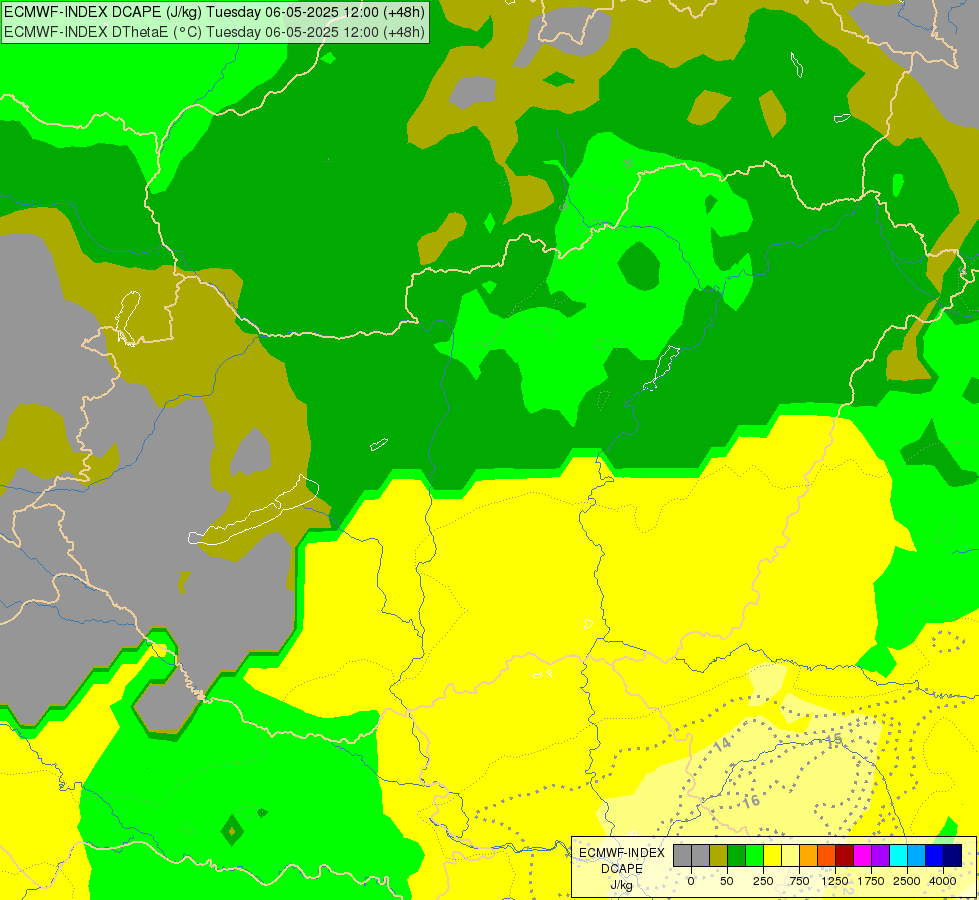The width and height of the screenshot is (979, 900).
Task: Select the red-orange legend swatch
Action: click(827, 856)
